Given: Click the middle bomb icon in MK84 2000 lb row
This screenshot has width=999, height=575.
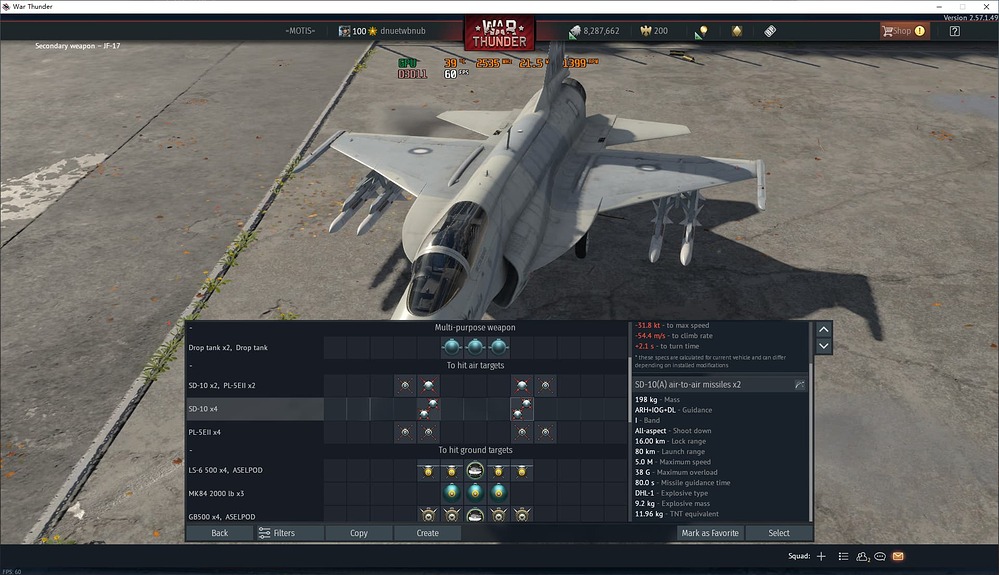Looking at the screenshot, I should point(475,493).
